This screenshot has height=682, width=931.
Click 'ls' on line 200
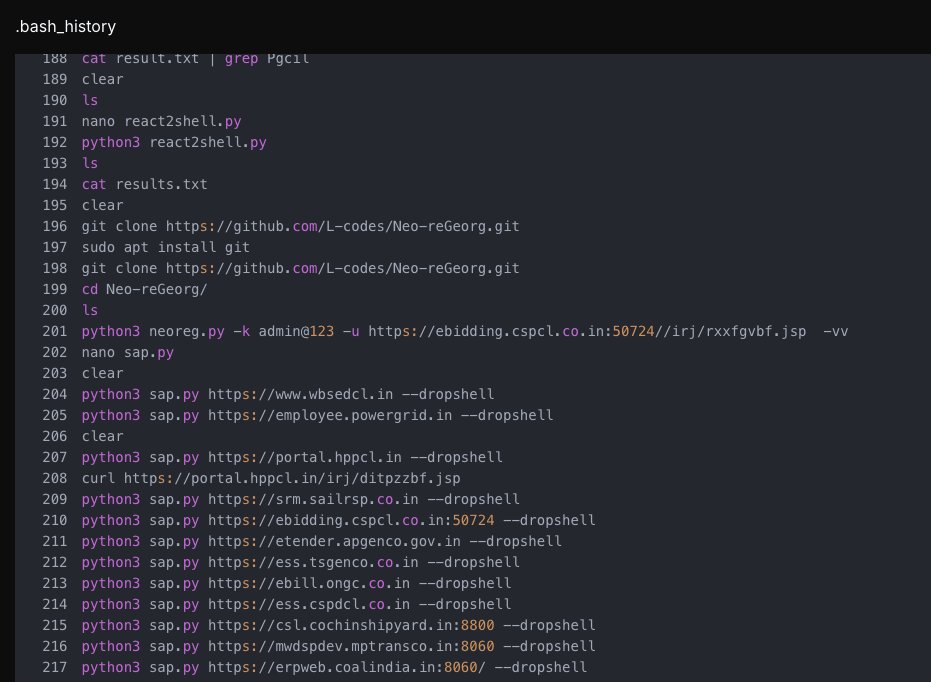pos(90,310)
